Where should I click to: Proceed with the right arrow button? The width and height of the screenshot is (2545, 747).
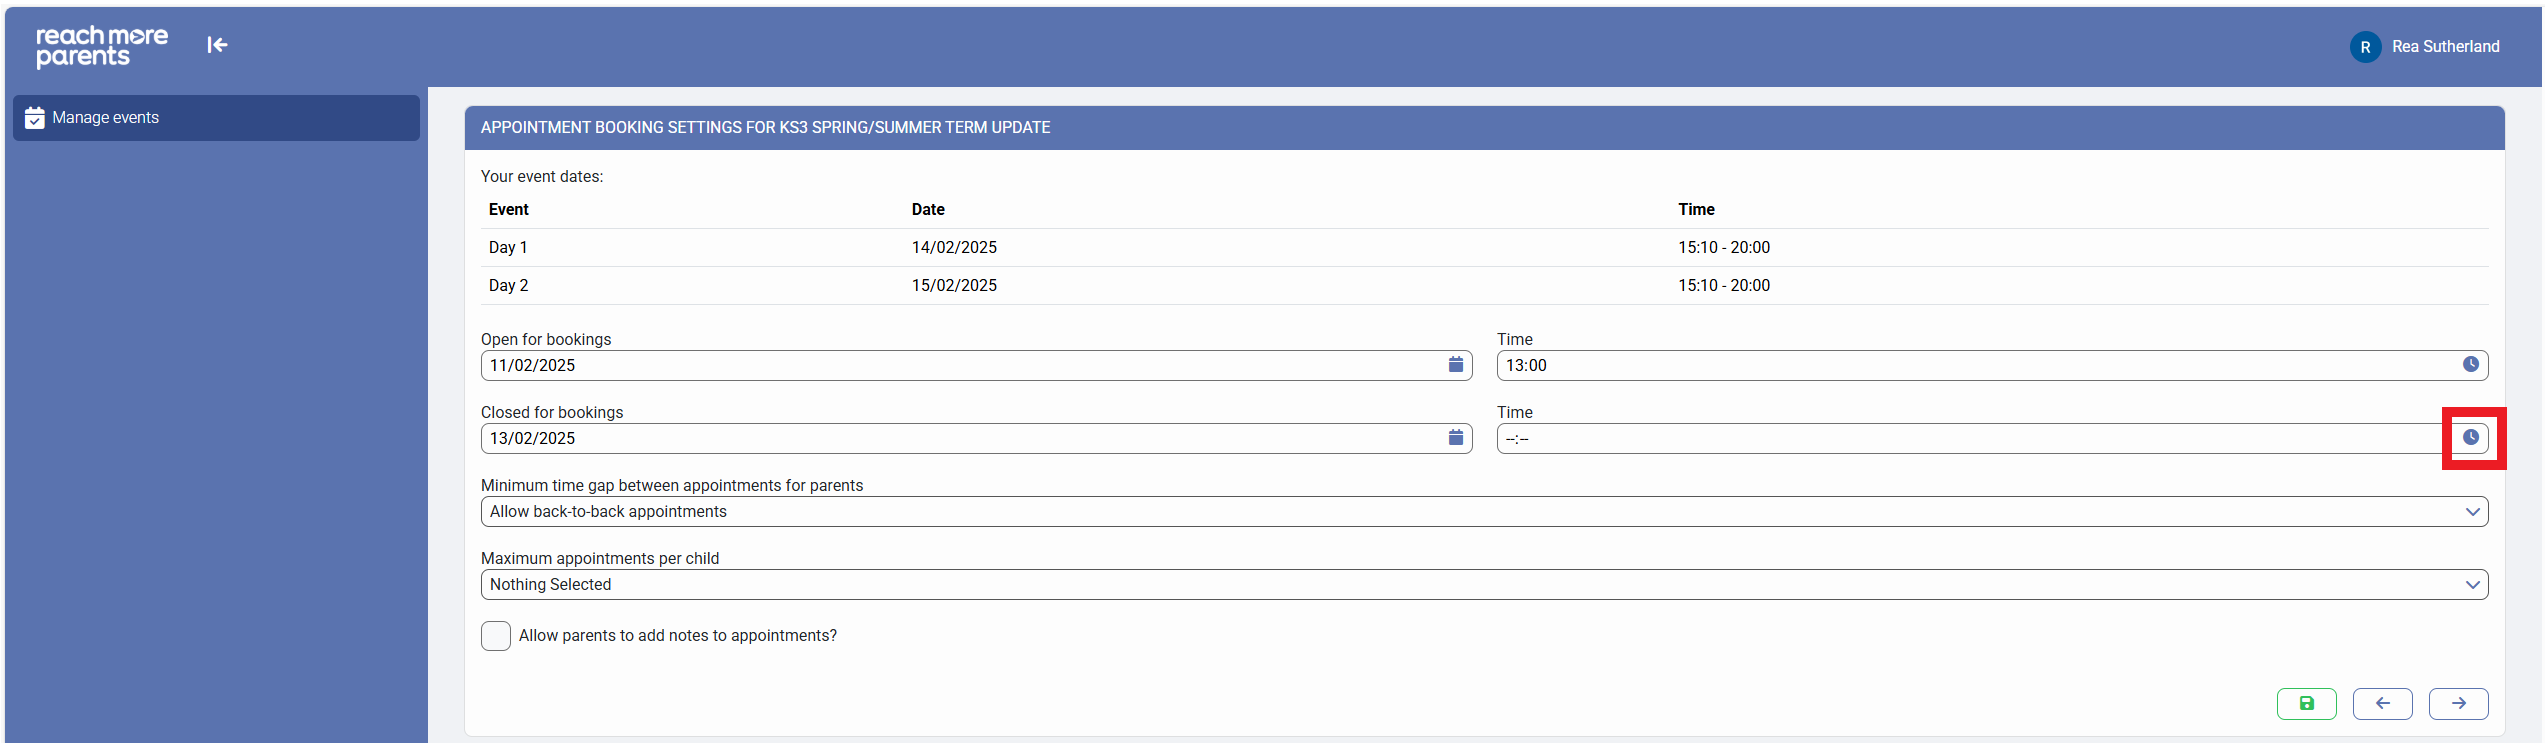point(2457,704)
